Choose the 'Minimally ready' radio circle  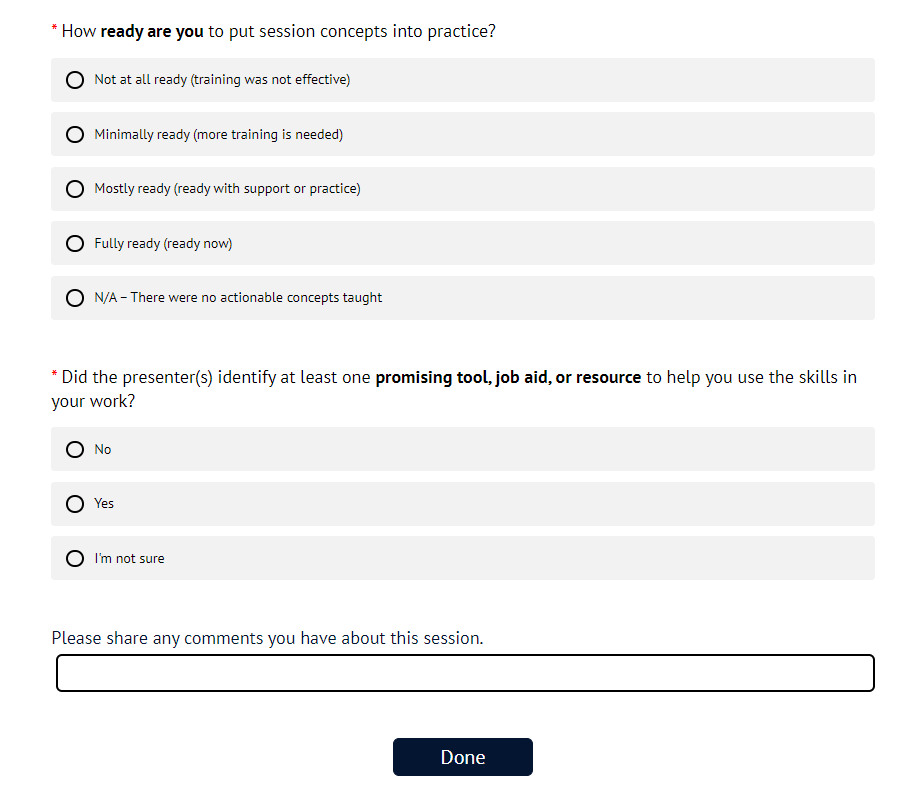75,134
